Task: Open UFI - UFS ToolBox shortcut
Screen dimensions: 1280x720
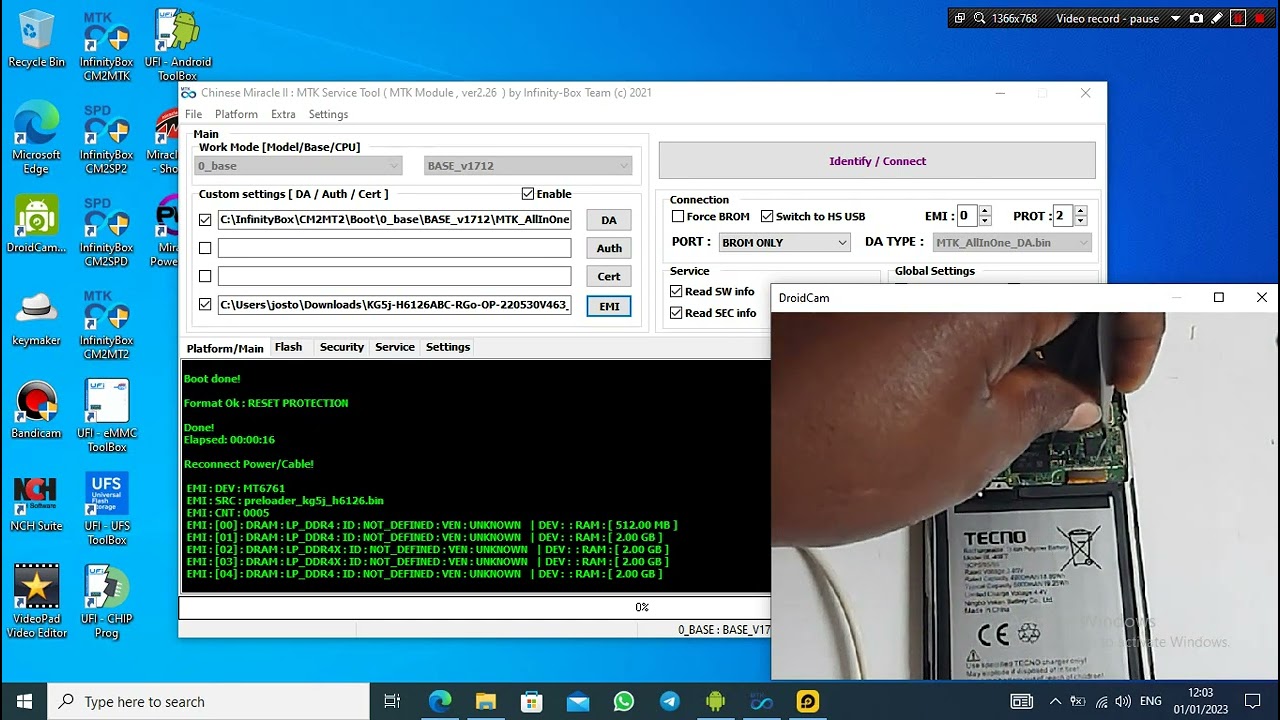Action: click(106, 510)
